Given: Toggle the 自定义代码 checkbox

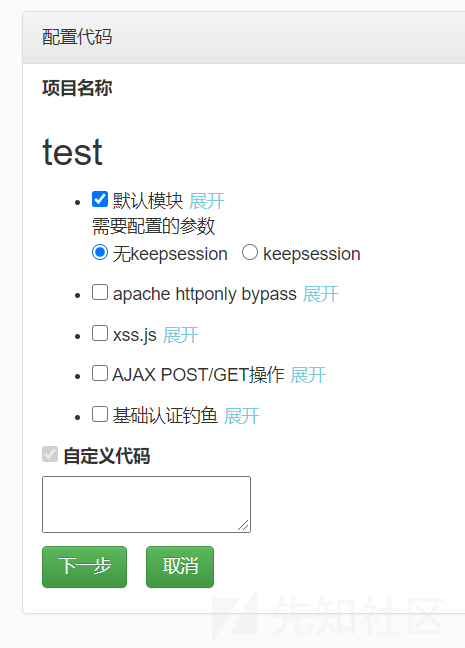Looking at the screenshot, I should click(x=50, y=454).
